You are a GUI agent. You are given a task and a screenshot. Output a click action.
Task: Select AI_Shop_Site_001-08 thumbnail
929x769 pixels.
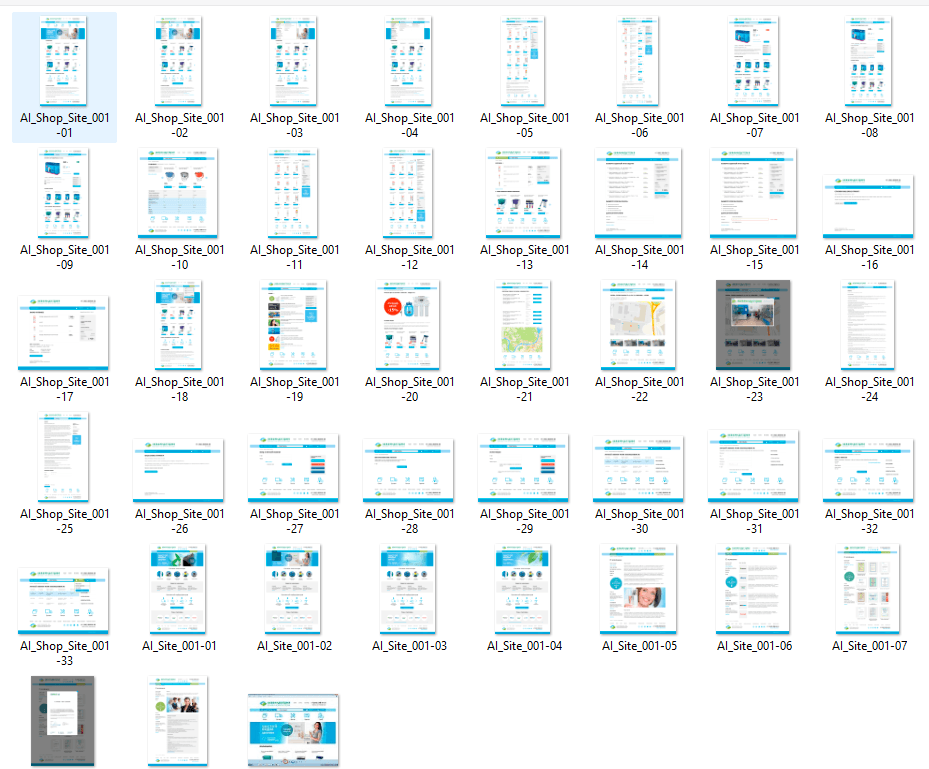(x=867, y=60)
